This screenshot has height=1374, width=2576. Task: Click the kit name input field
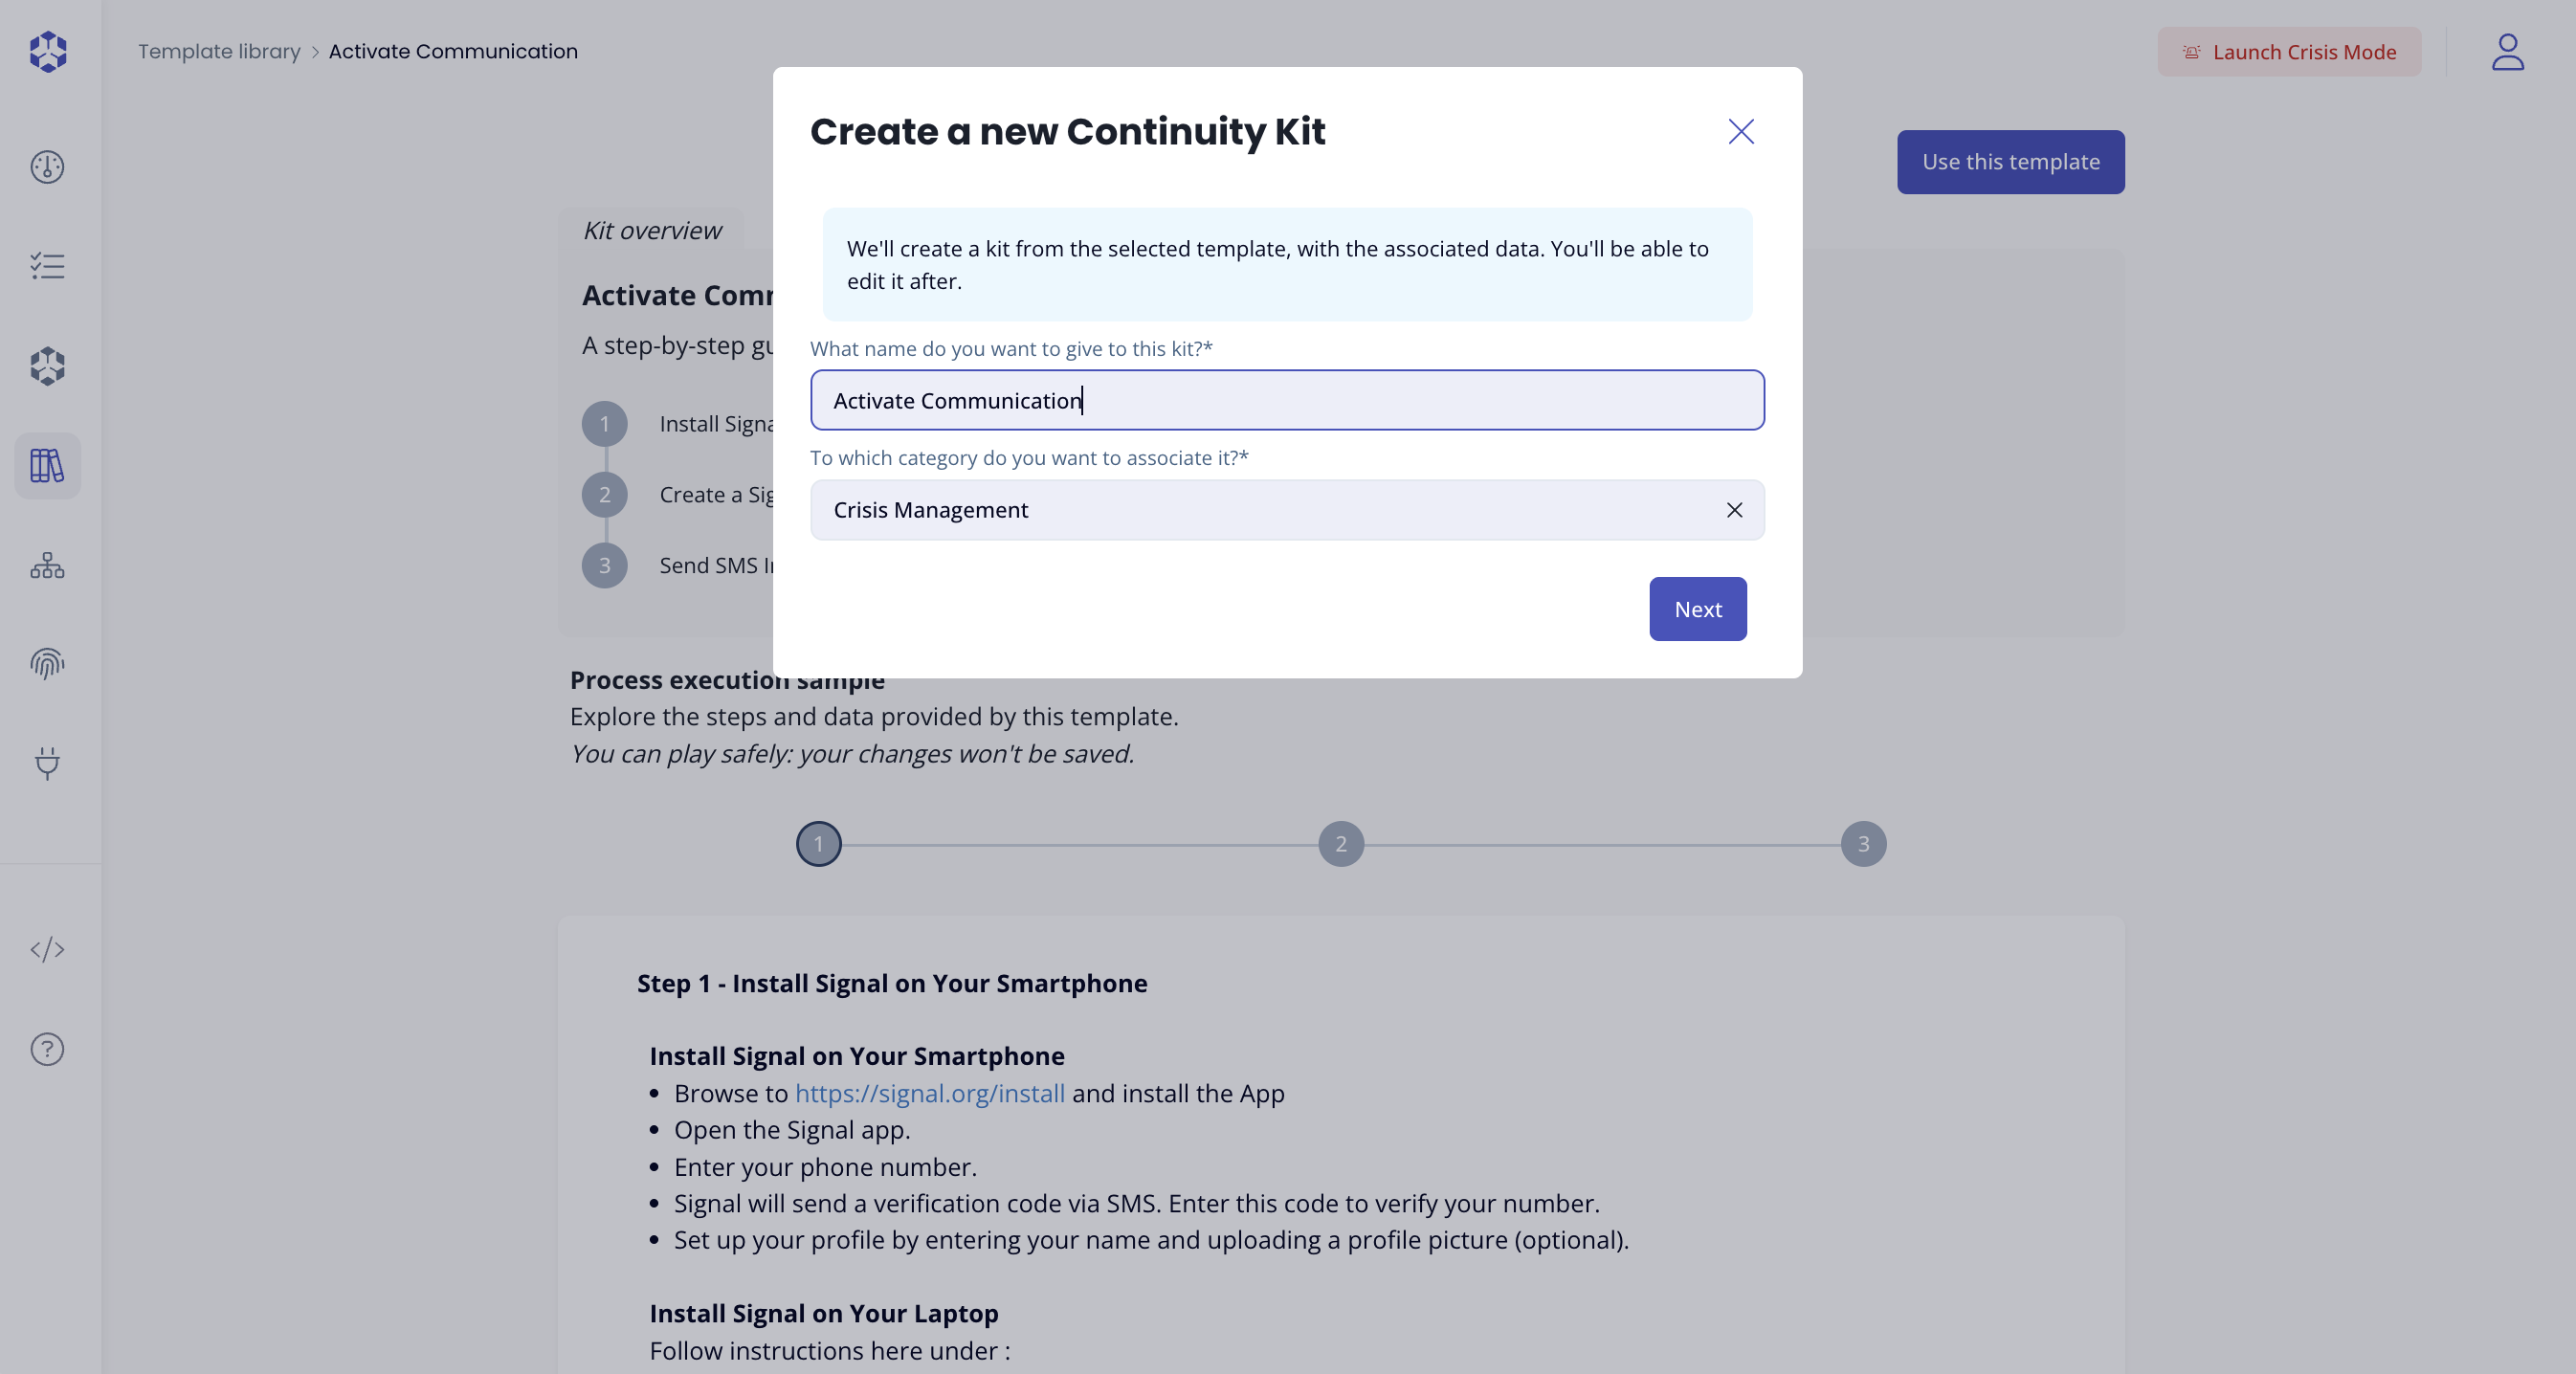pyautogui.click(x=1286, y=400)
